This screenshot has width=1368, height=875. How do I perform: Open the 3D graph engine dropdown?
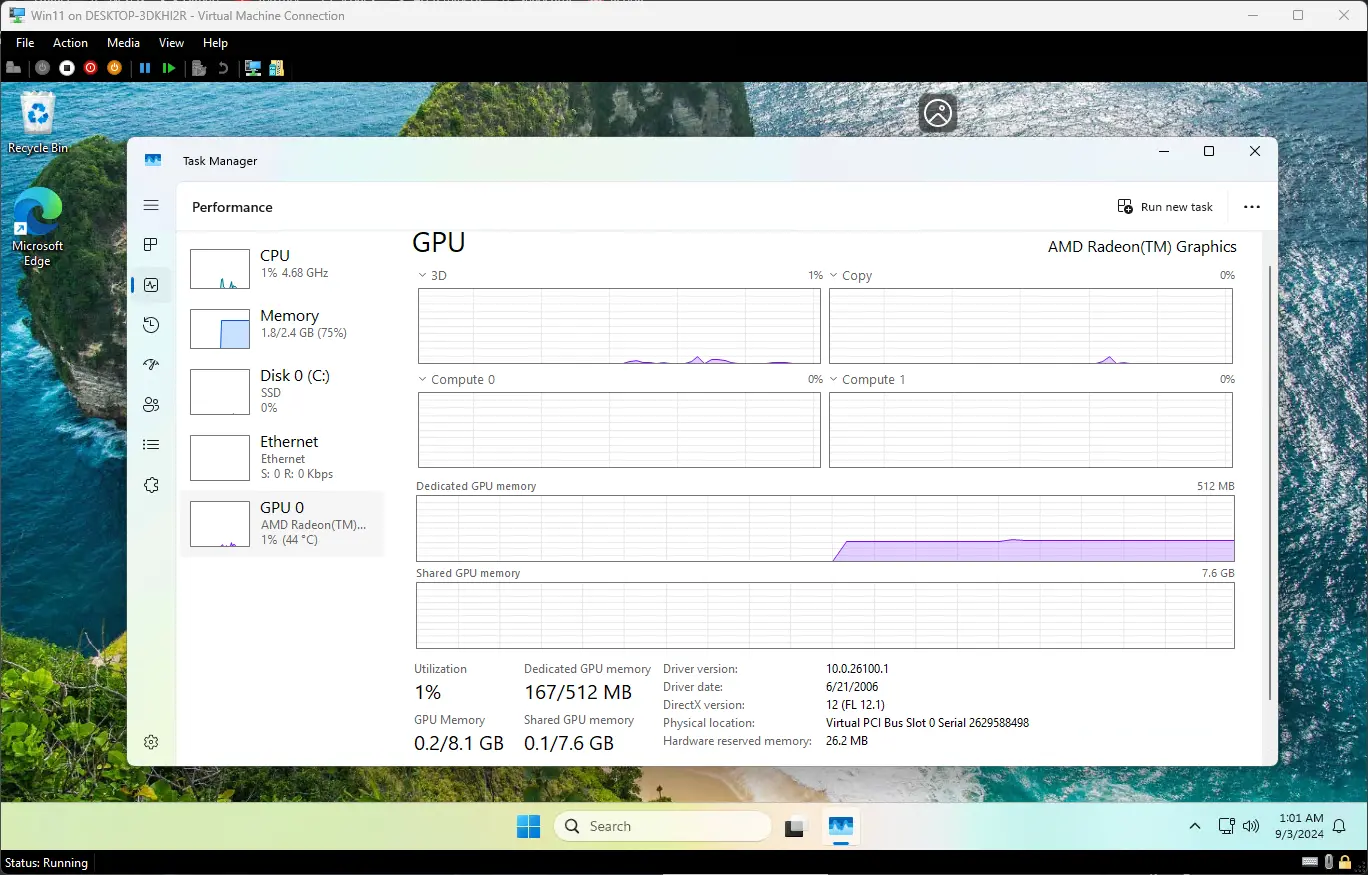pos(432,276)
